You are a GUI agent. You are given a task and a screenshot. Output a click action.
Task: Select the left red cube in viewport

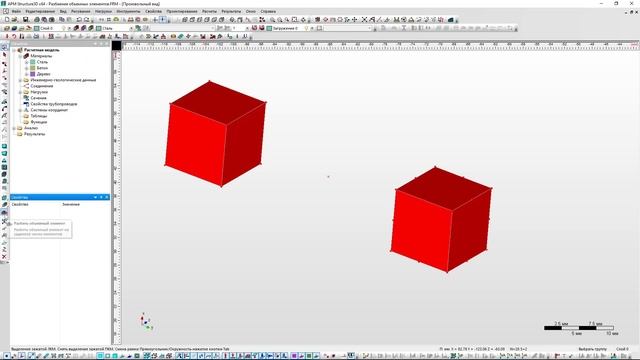pos(216,134)
